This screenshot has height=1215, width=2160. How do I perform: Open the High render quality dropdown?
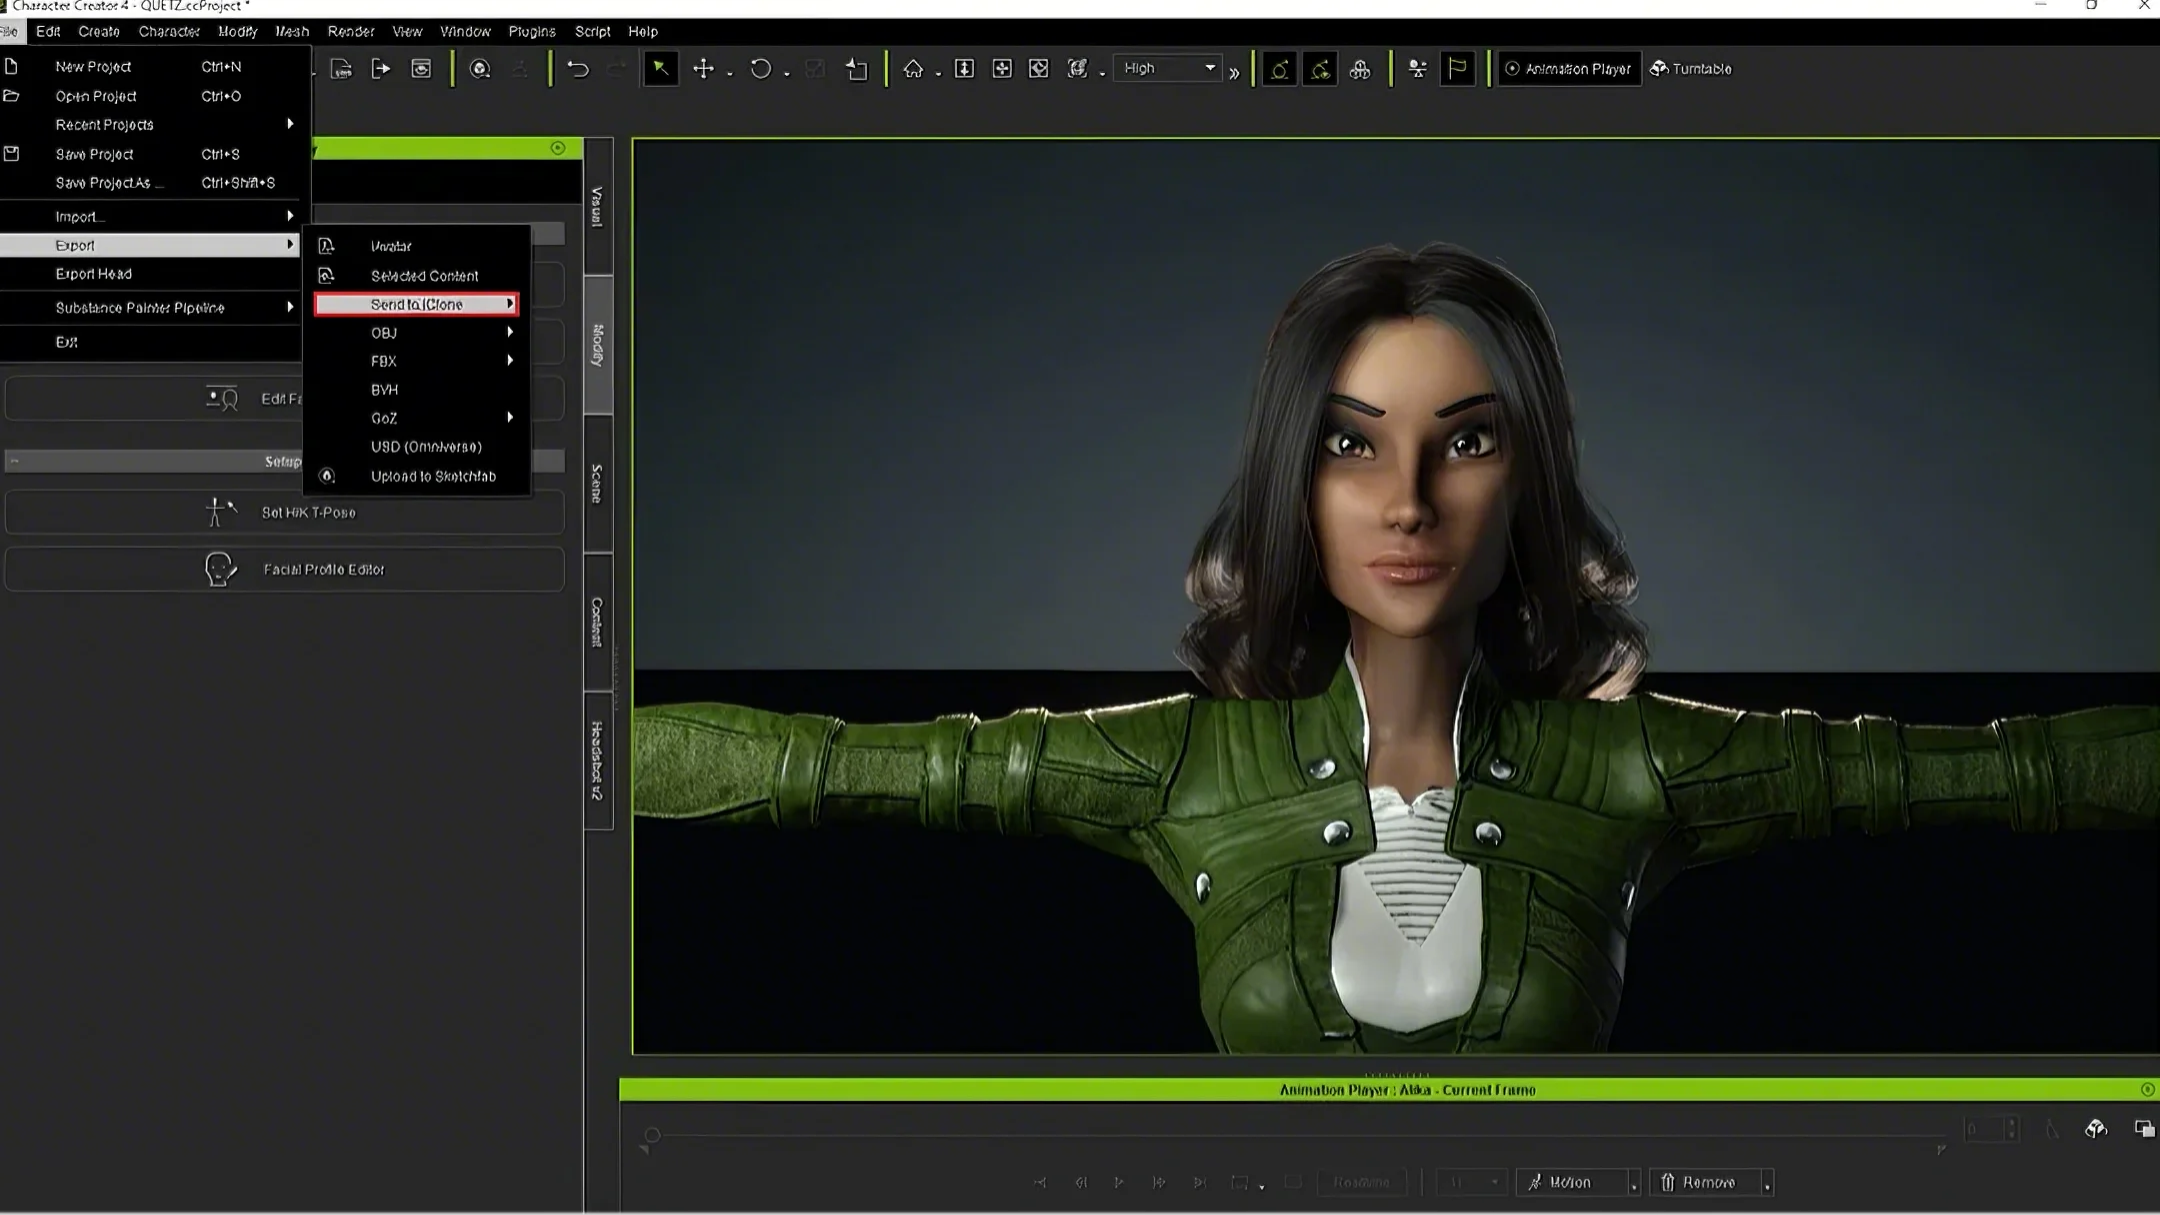1168,69
